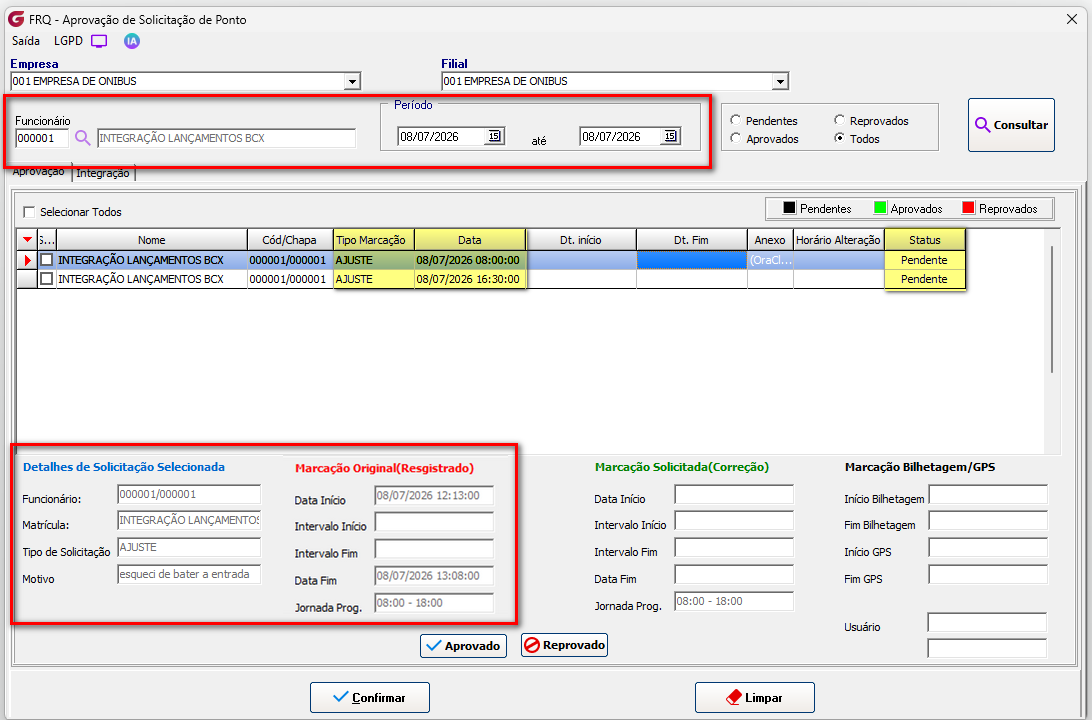
Task: Click the Funcionário code input field
Action: click(42, 138)
